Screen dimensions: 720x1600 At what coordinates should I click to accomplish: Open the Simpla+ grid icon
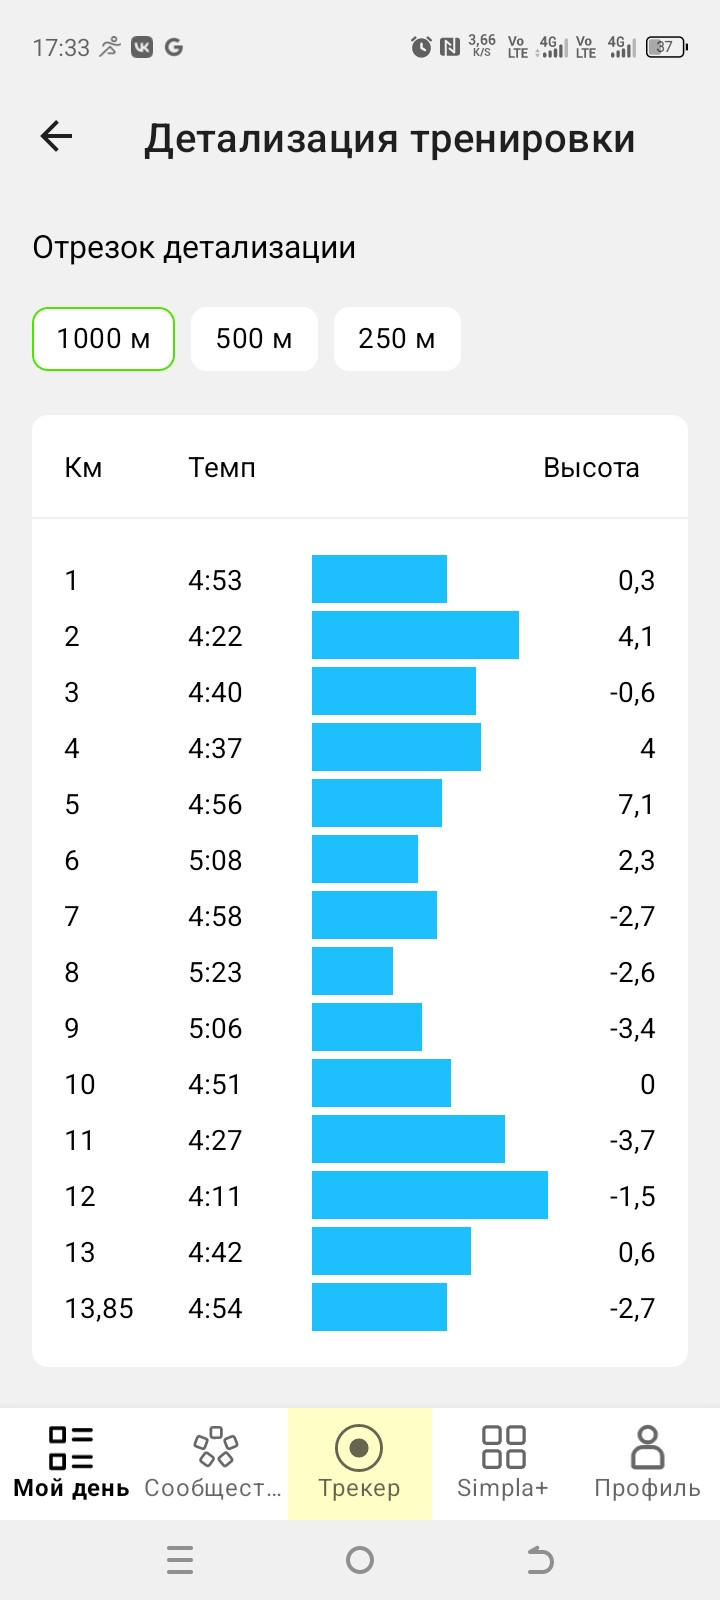(503, 1447)
